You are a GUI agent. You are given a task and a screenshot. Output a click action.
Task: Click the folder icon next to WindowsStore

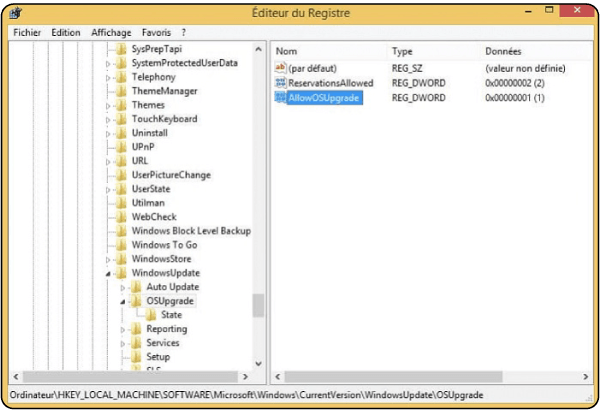point(121,259)
